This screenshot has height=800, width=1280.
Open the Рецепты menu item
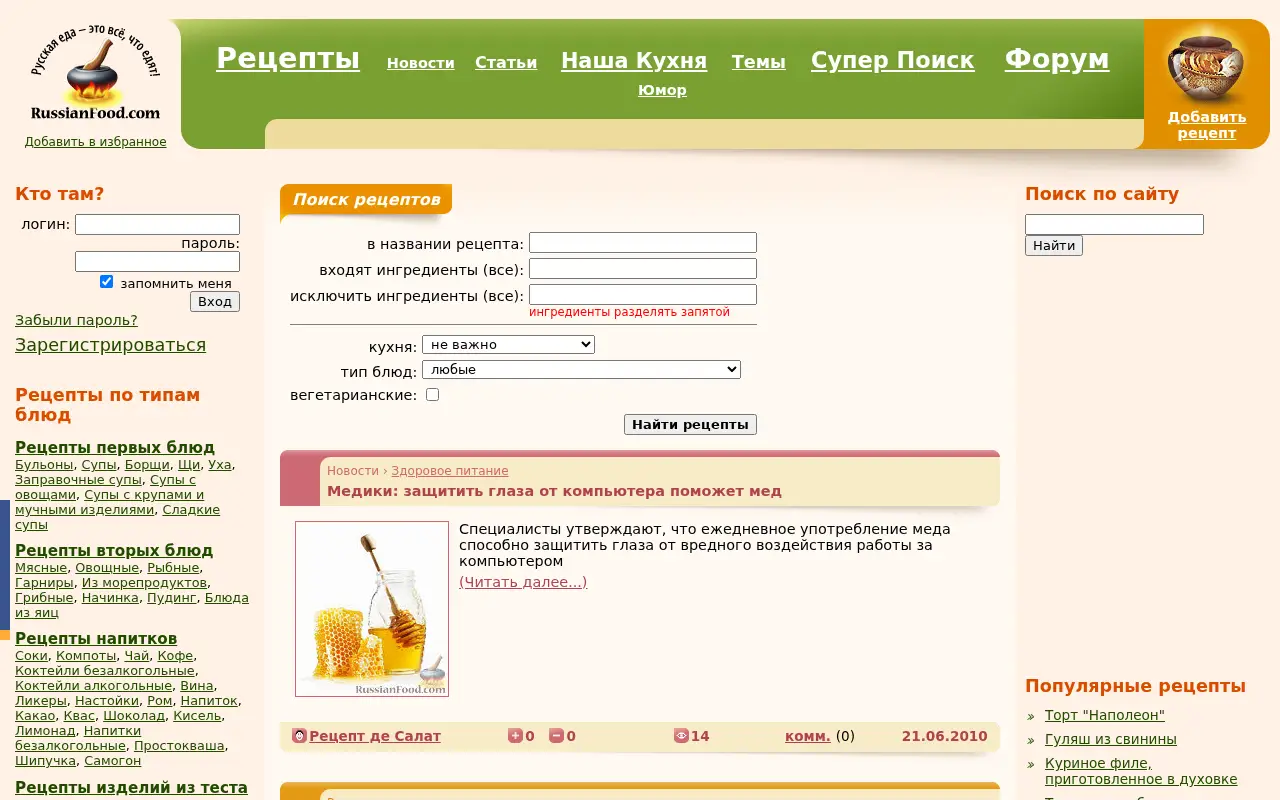click(288, 59)
